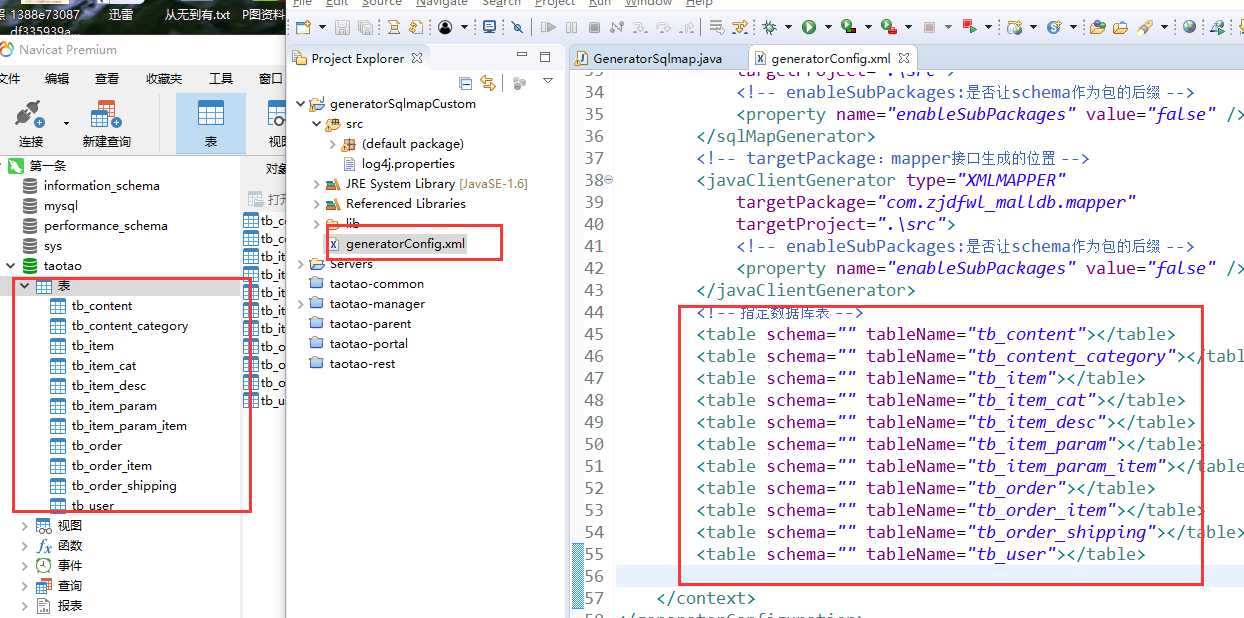Screen dimensions: 1244x618
Task: Select the 表 table button in Navicat
Action: click(211, 123)
